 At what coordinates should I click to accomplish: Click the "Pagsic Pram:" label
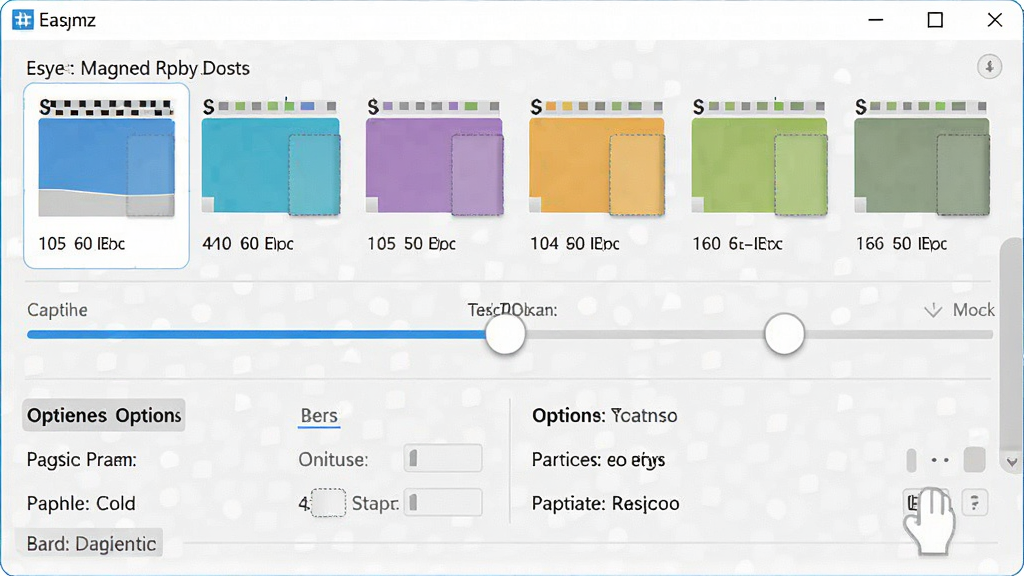(x=82, y=460)
